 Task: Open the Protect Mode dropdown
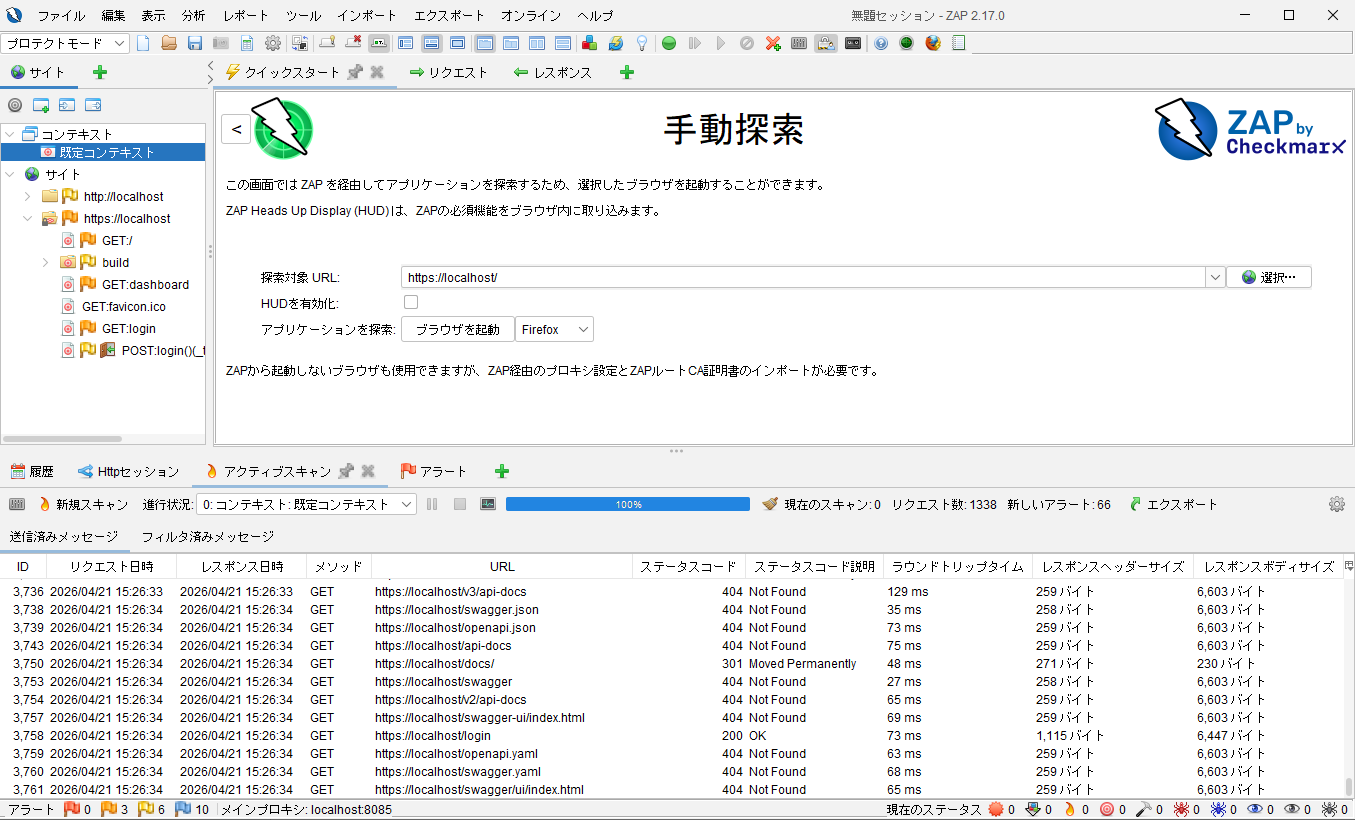66,43
